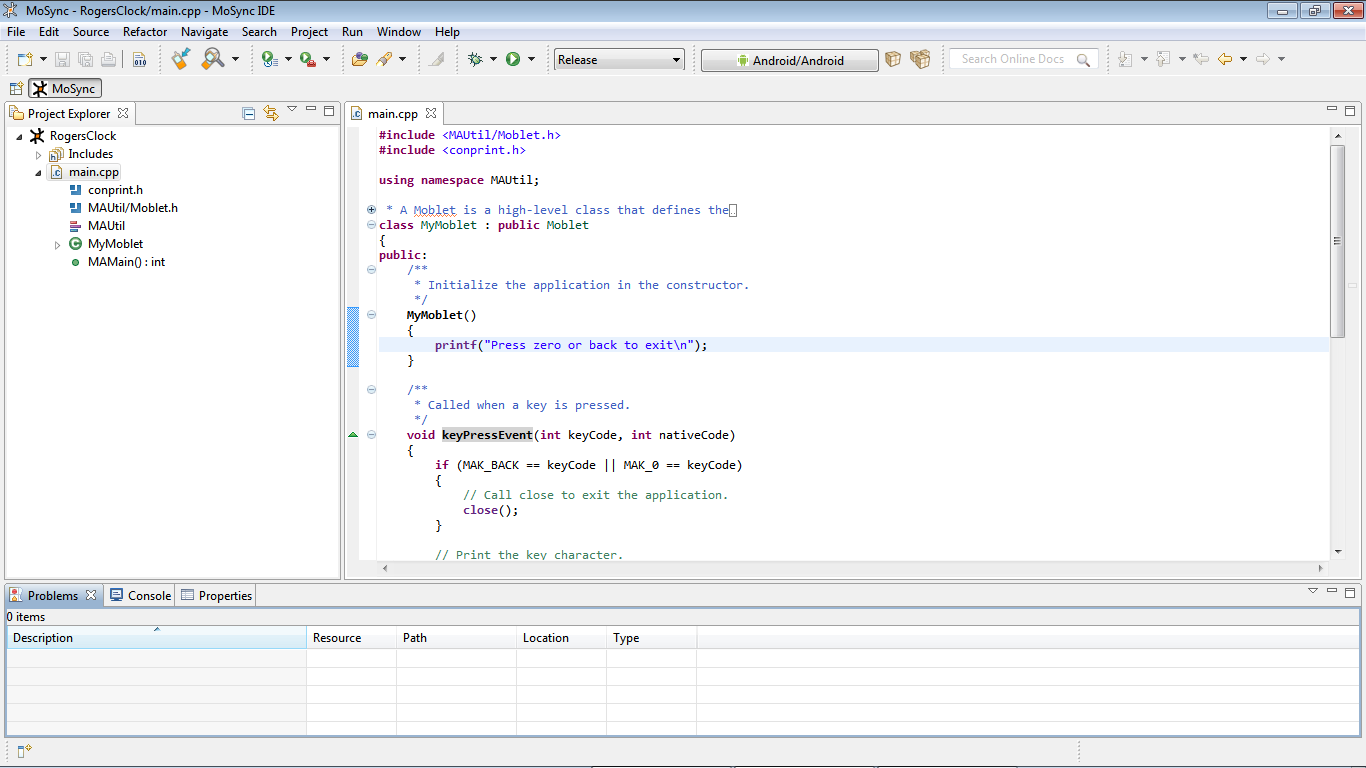Screen dimensions: 1366x768
Task: Collapse all in Project Explorer
Action: [249, 113]
